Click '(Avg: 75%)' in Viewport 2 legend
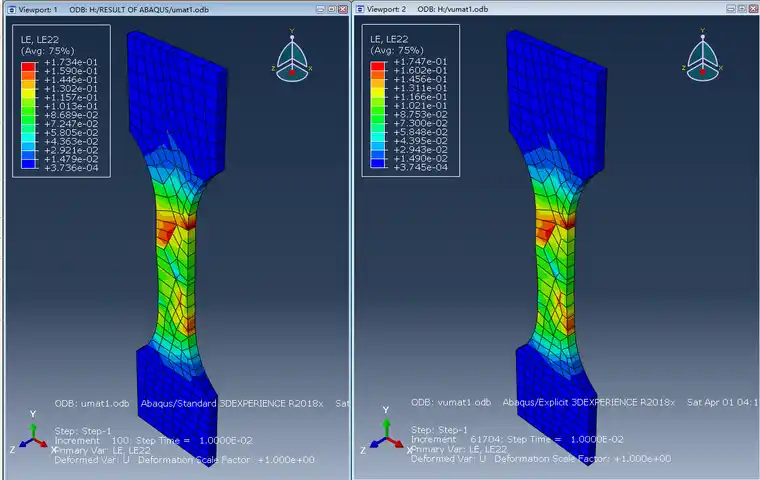Image resolution: width=760 pixels, height=480 pixels. pyautogui.click(x=397, y=50)
